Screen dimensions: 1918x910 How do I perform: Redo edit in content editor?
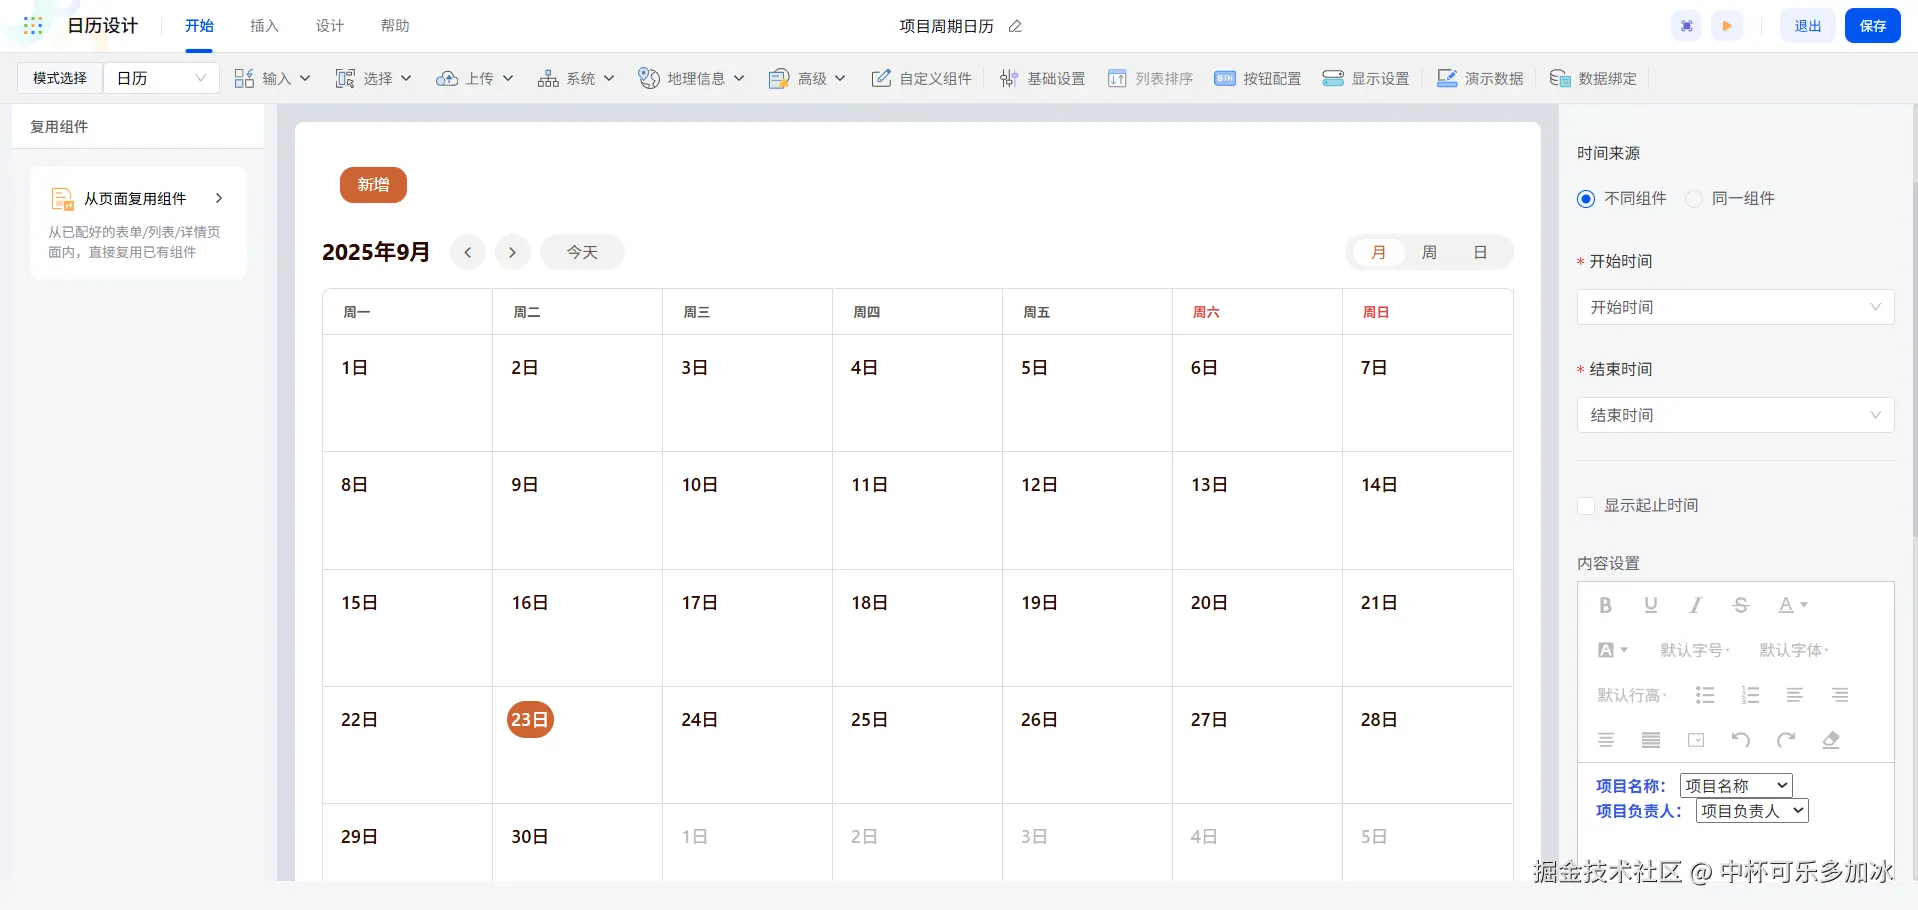point(1786,740)
